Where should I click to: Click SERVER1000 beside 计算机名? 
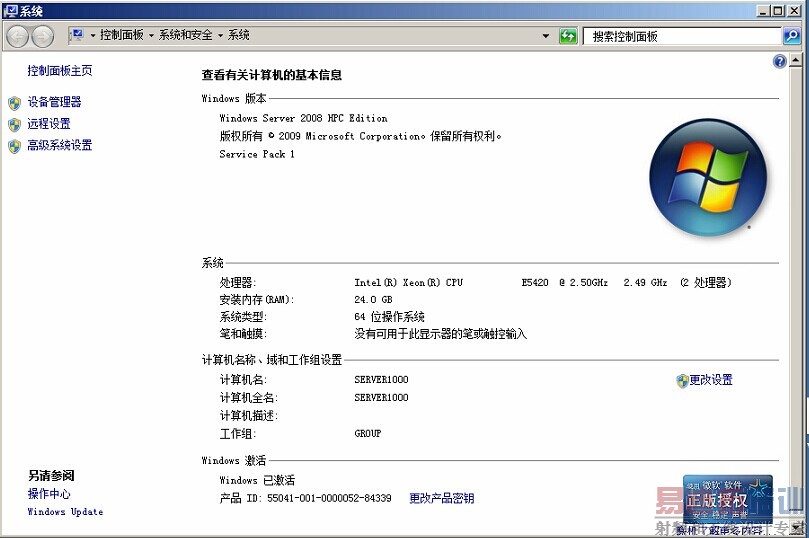(x=381, y=380)
